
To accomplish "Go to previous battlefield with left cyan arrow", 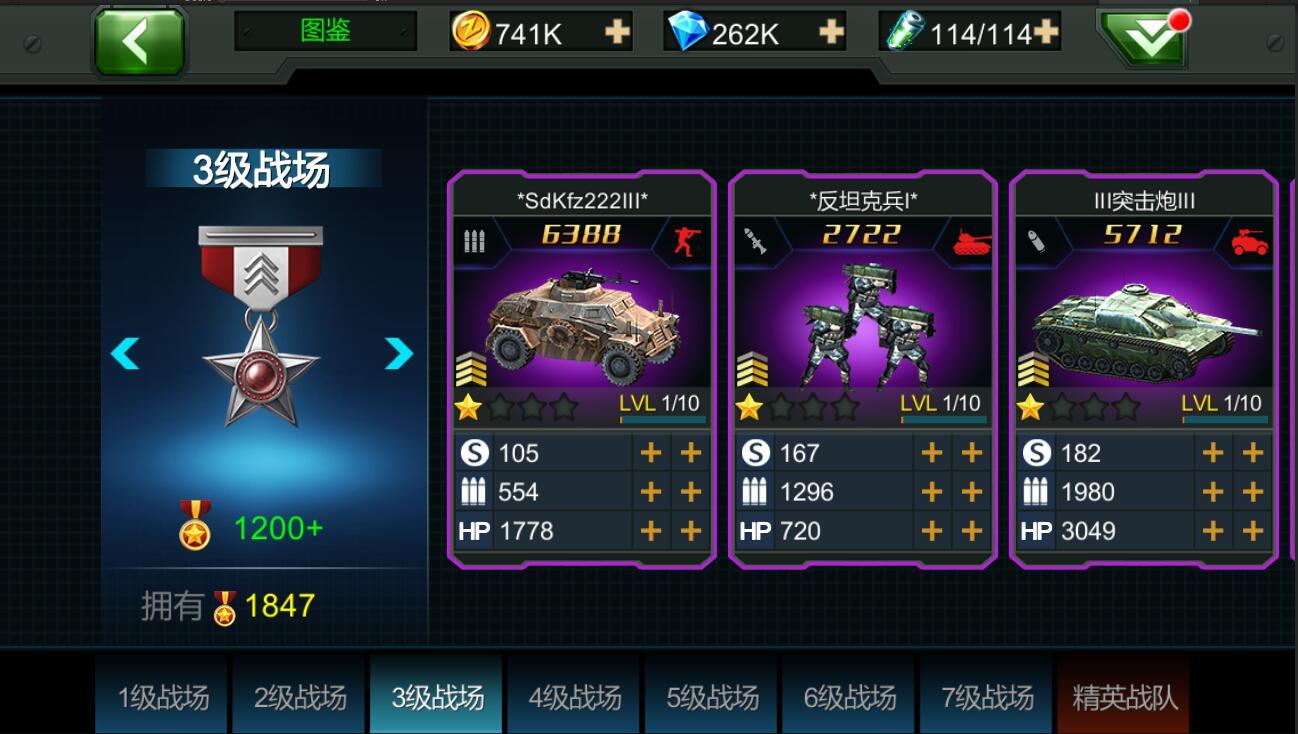I will pyautogui.click(x=125, y=353).
